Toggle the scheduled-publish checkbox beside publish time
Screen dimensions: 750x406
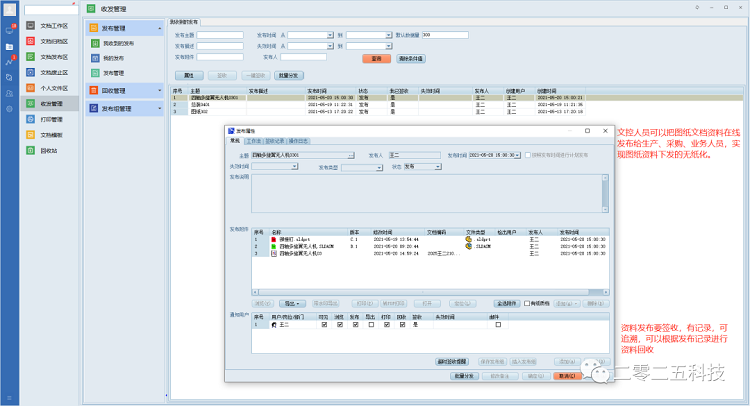tap(528, 155)
